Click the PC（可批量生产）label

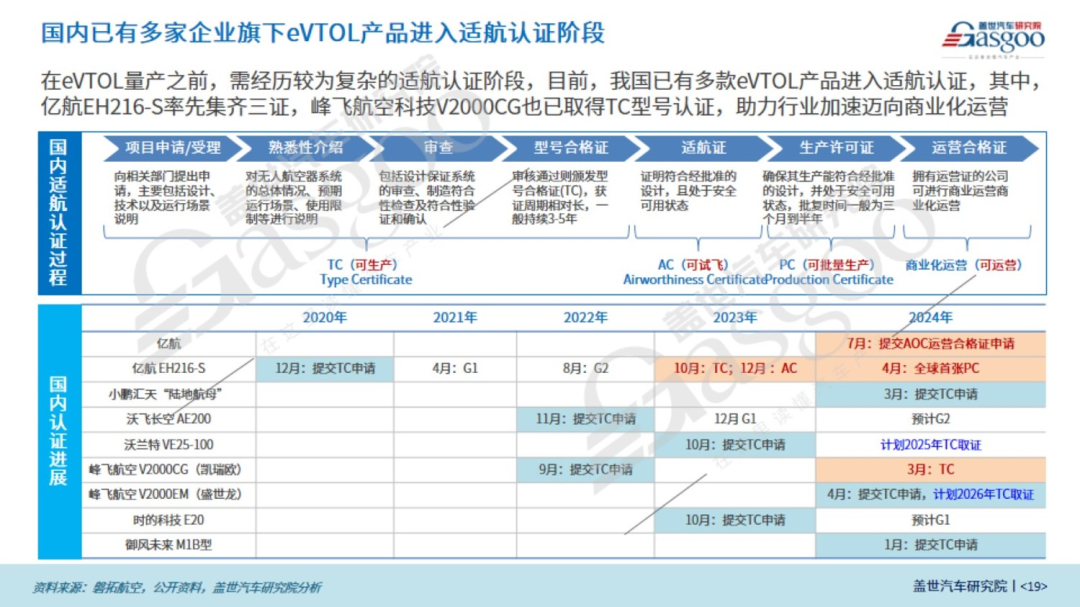[826, 265]
